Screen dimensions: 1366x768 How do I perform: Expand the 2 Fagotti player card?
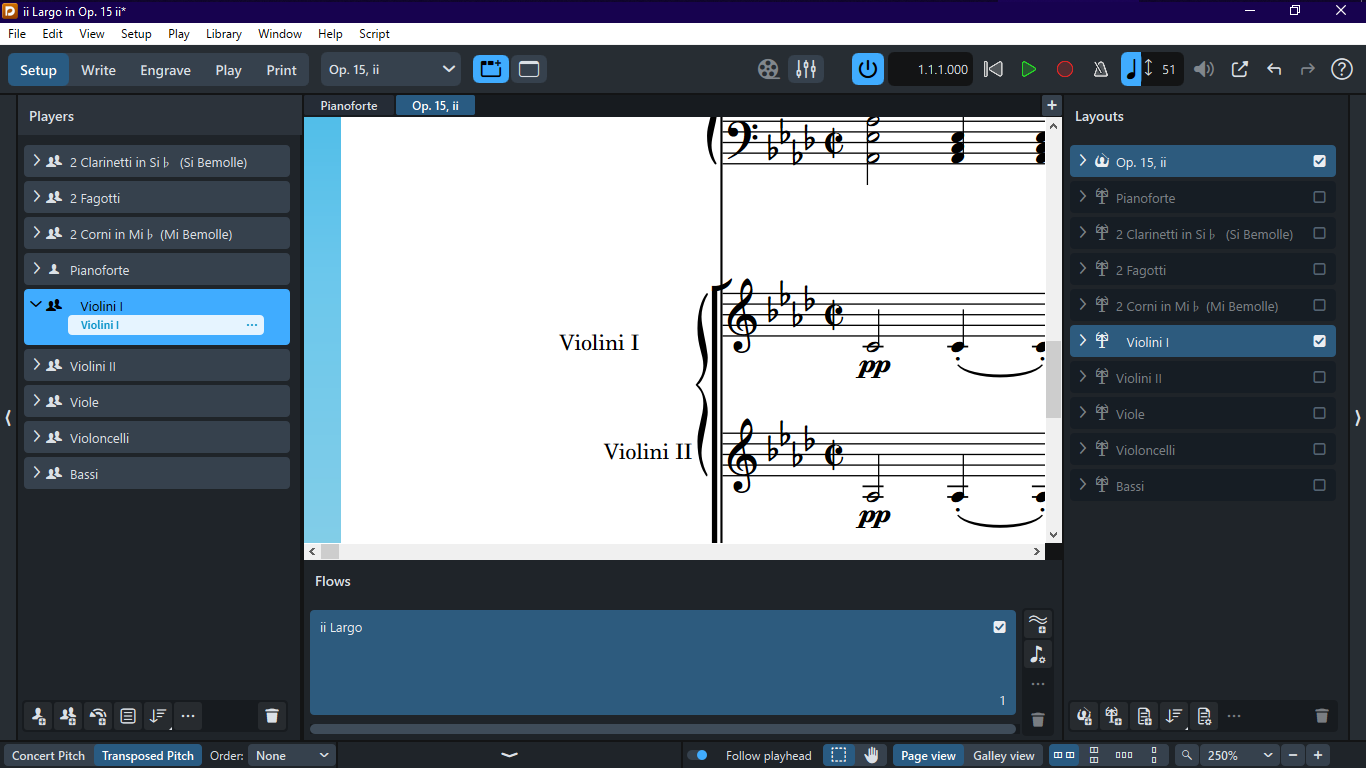[37, 197]
